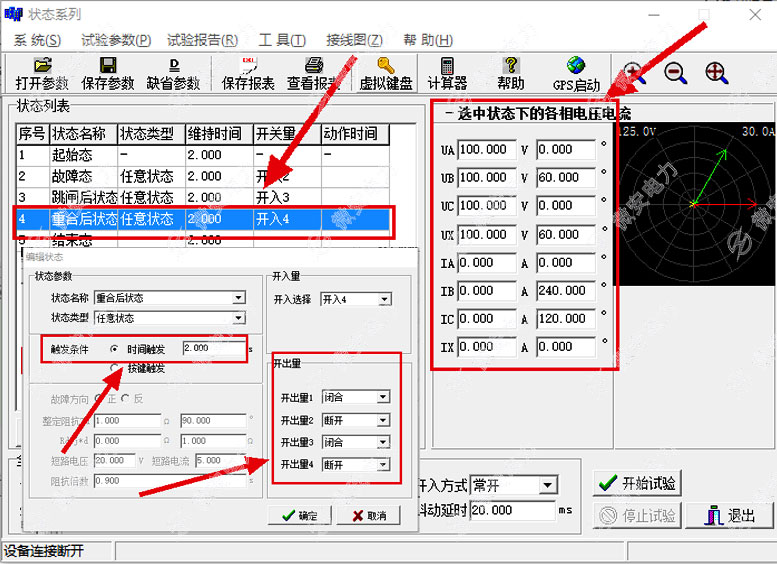Screen dimensions: 777x564
Task: Click the 打开参数 open parameters icon
Action: tap(42, 74)
